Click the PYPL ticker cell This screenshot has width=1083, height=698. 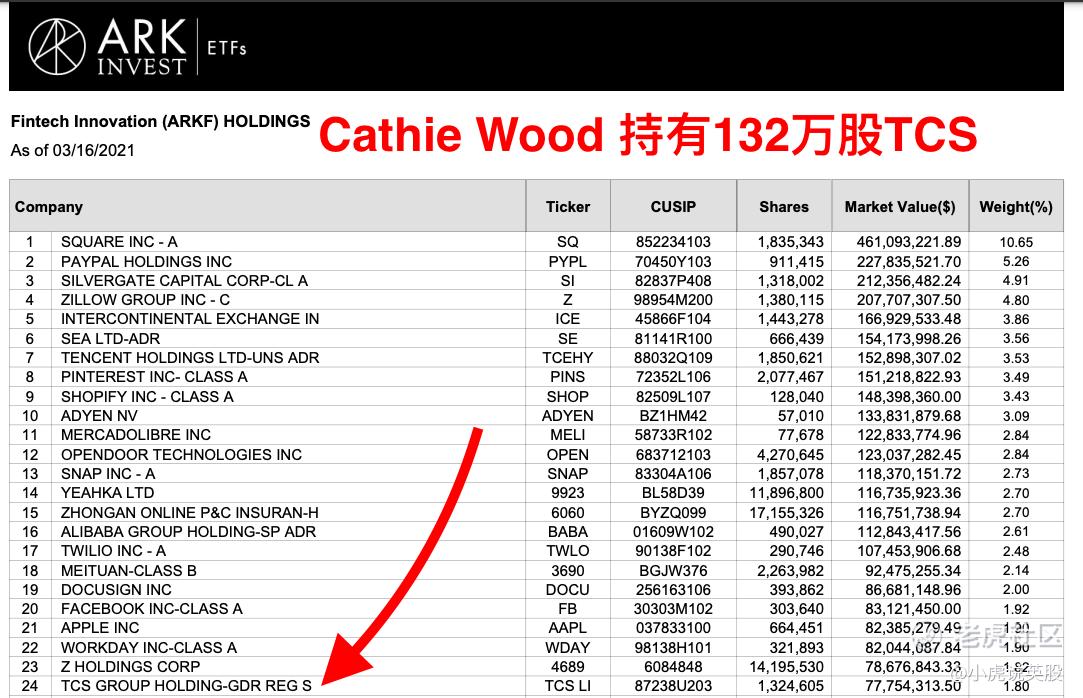[x=568, y=261]
